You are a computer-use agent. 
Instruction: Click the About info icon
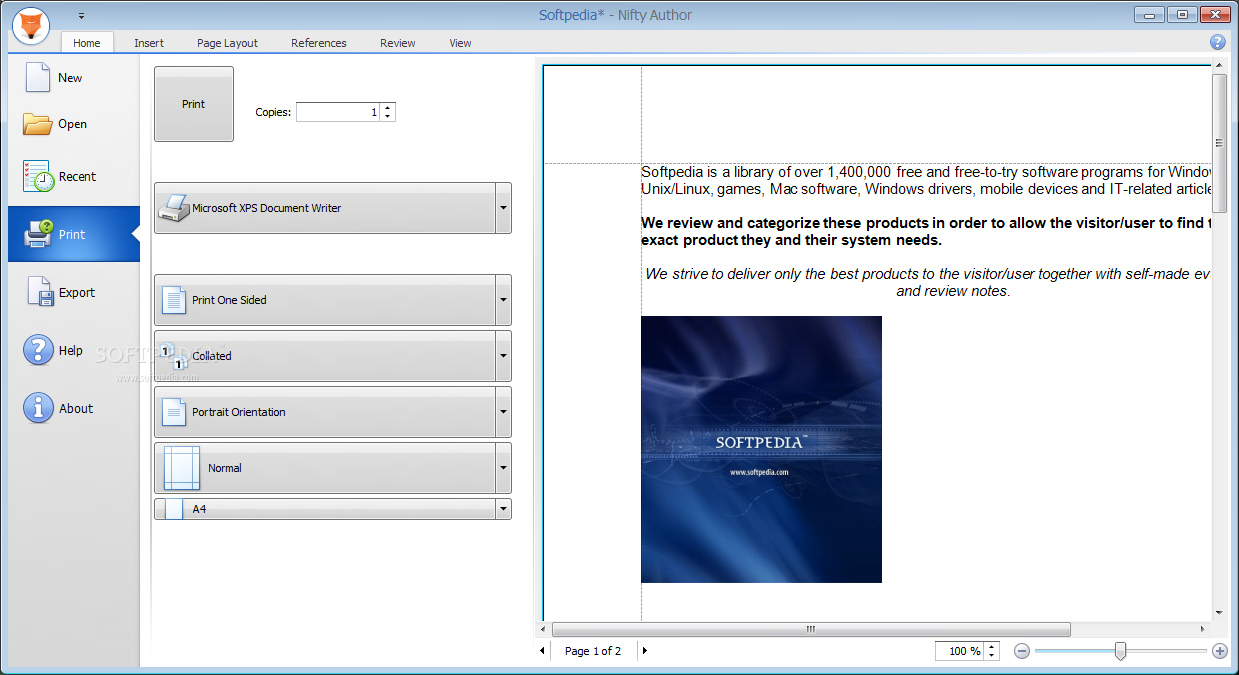pos(38,408)
